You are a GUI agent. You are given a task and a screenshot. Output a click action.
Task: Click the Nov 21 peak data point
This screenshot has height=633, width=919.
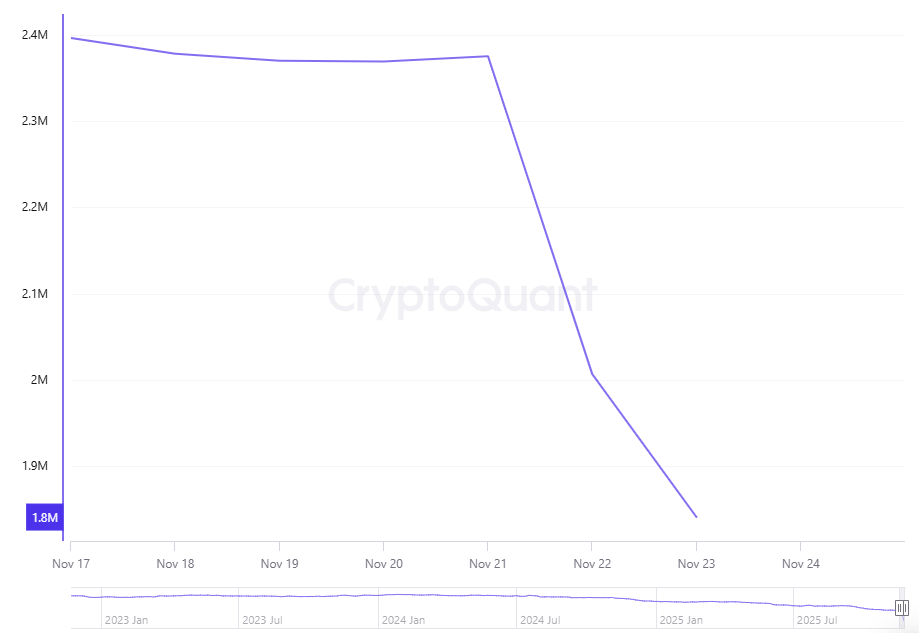click(488, 56)
